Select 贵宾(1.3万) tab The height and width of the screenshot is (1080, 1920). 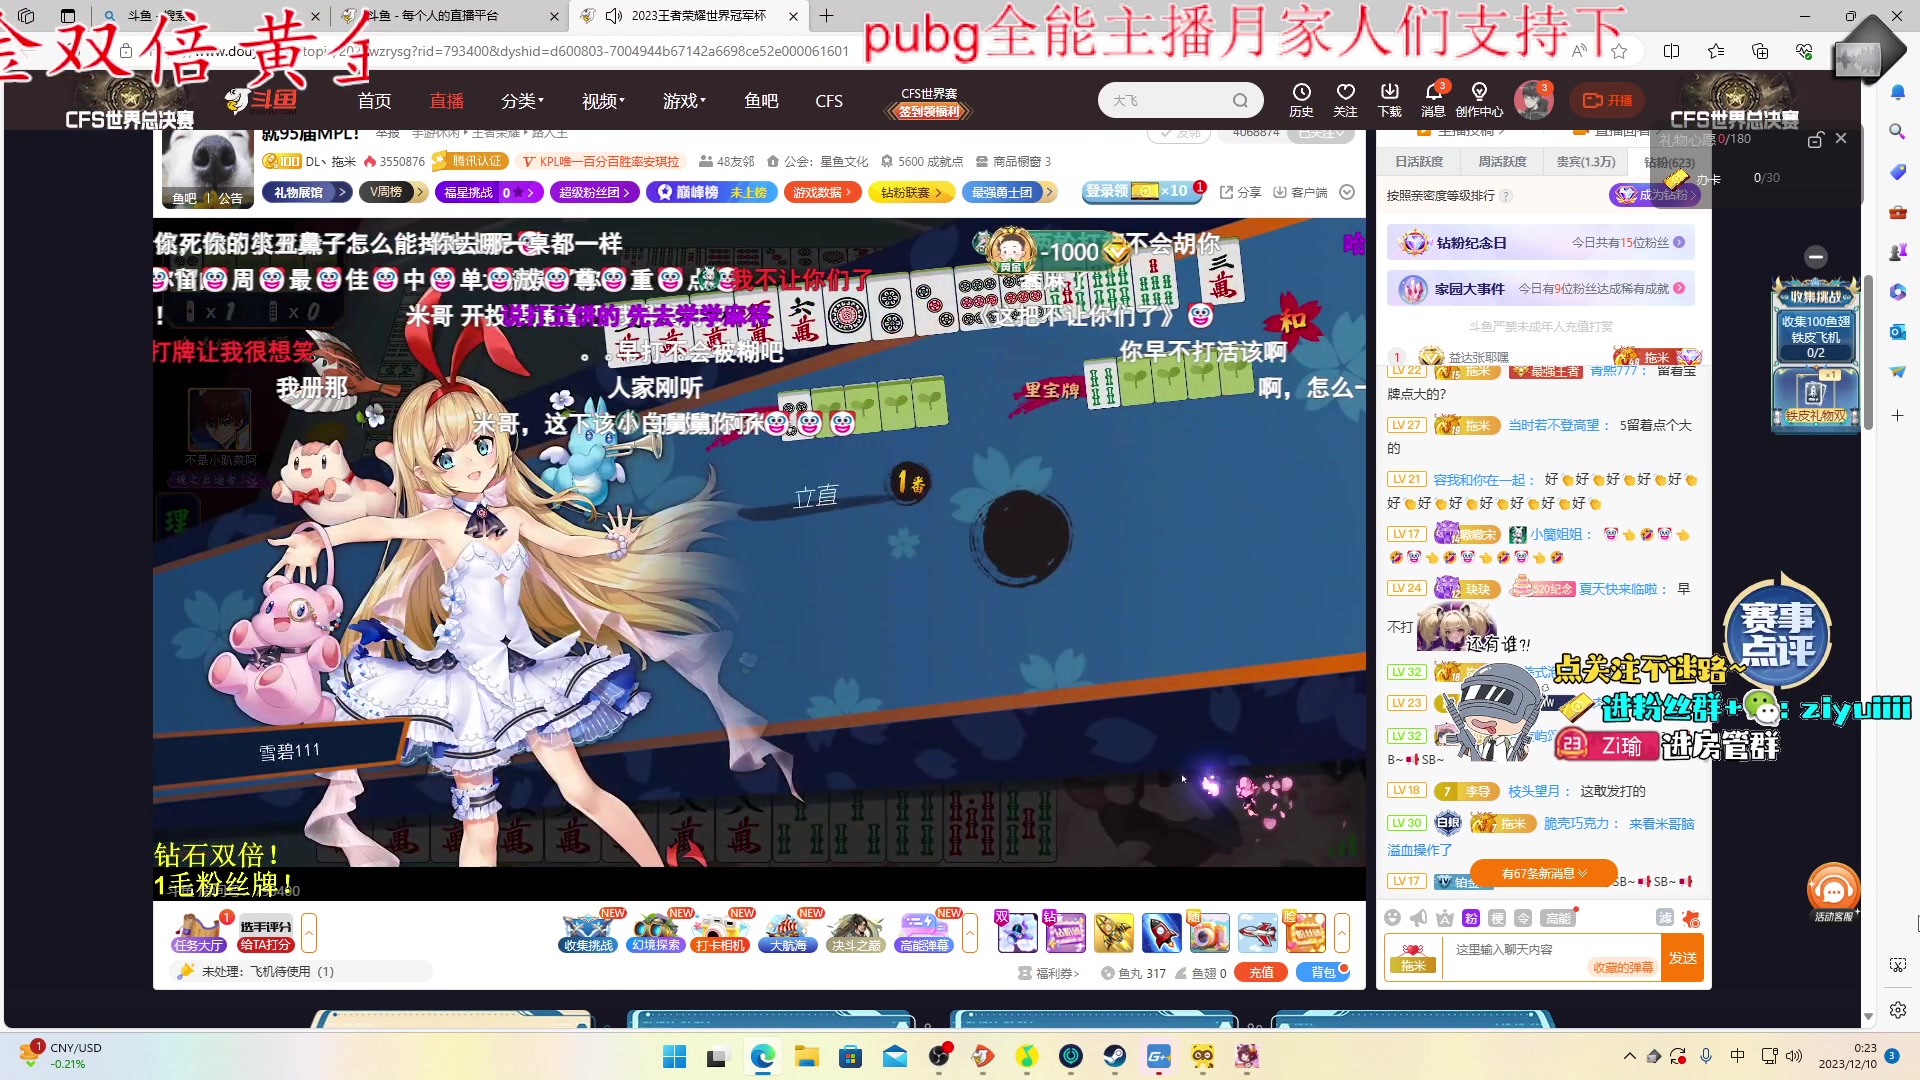click(1586, 161)
